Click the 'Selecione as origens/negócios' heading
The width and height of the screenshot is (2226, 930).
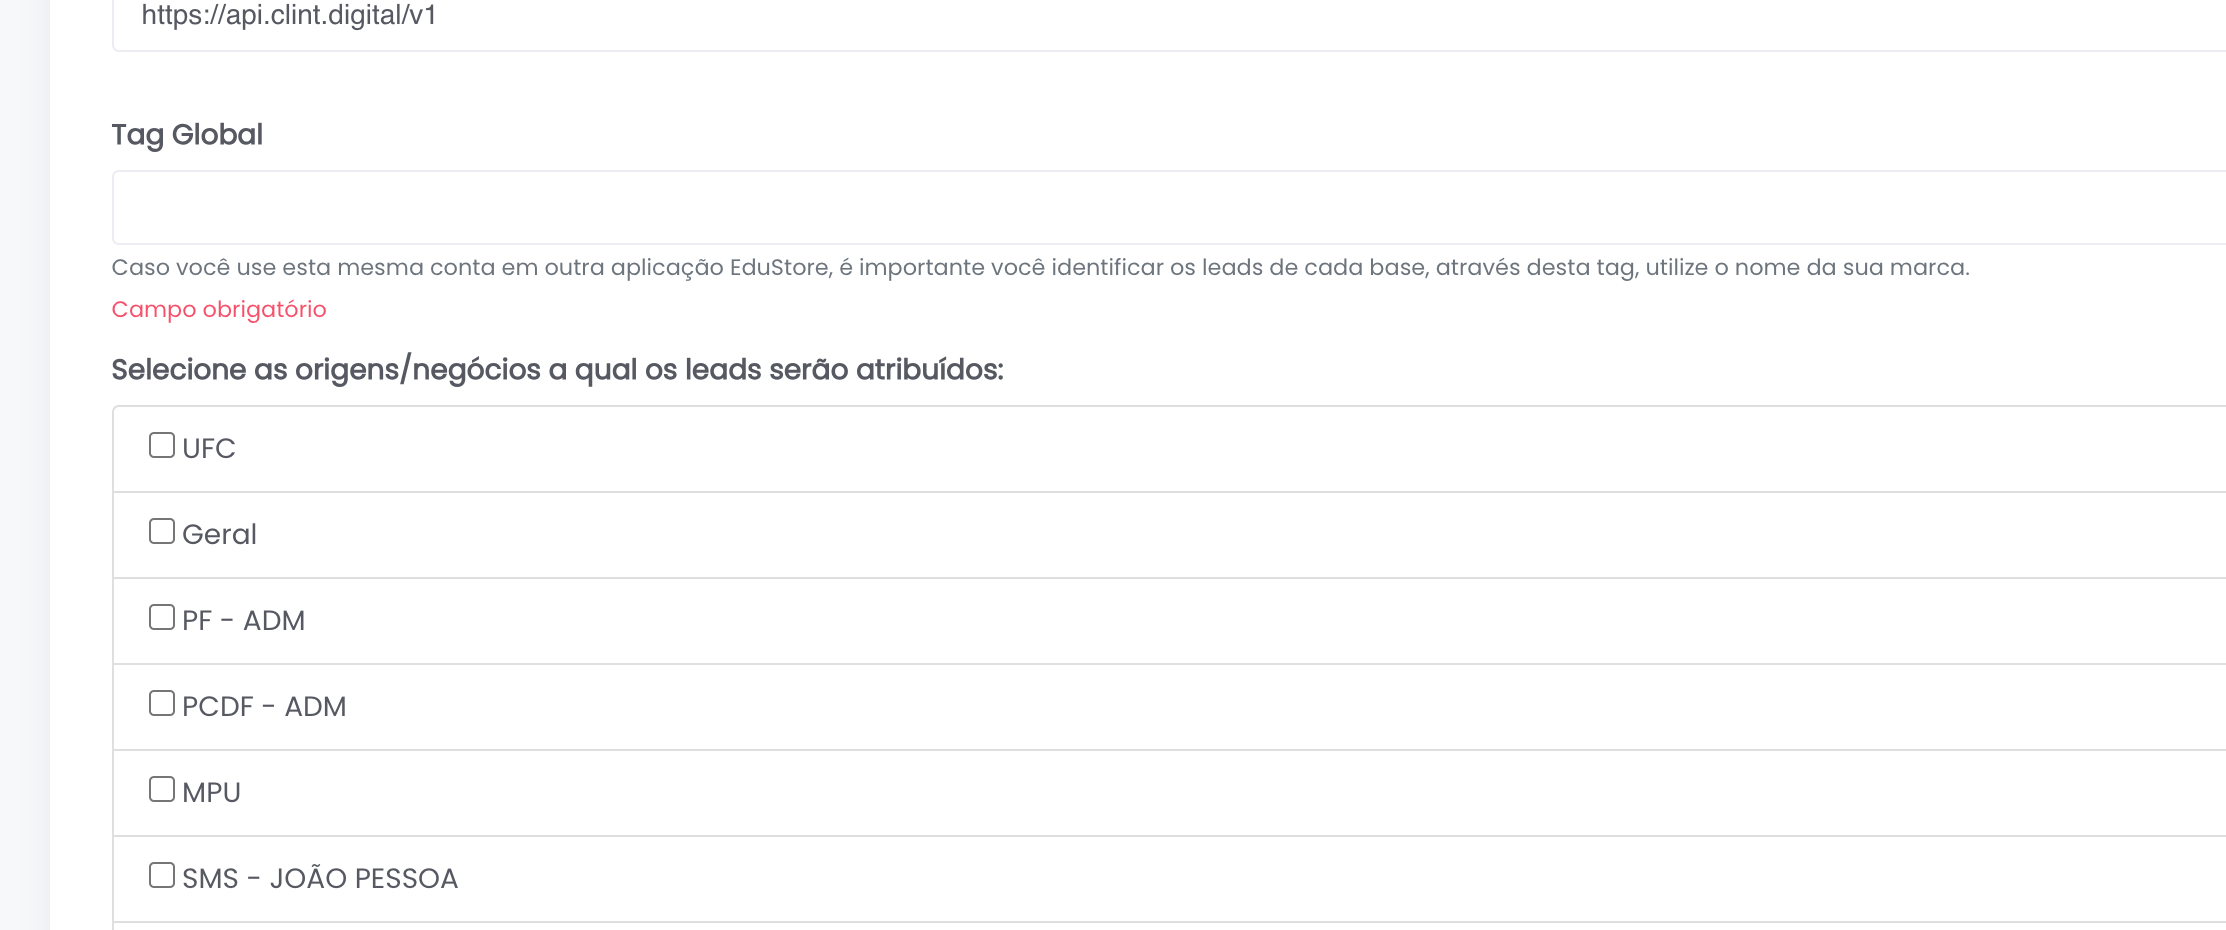pyautogui.click(x=557, y=370)
